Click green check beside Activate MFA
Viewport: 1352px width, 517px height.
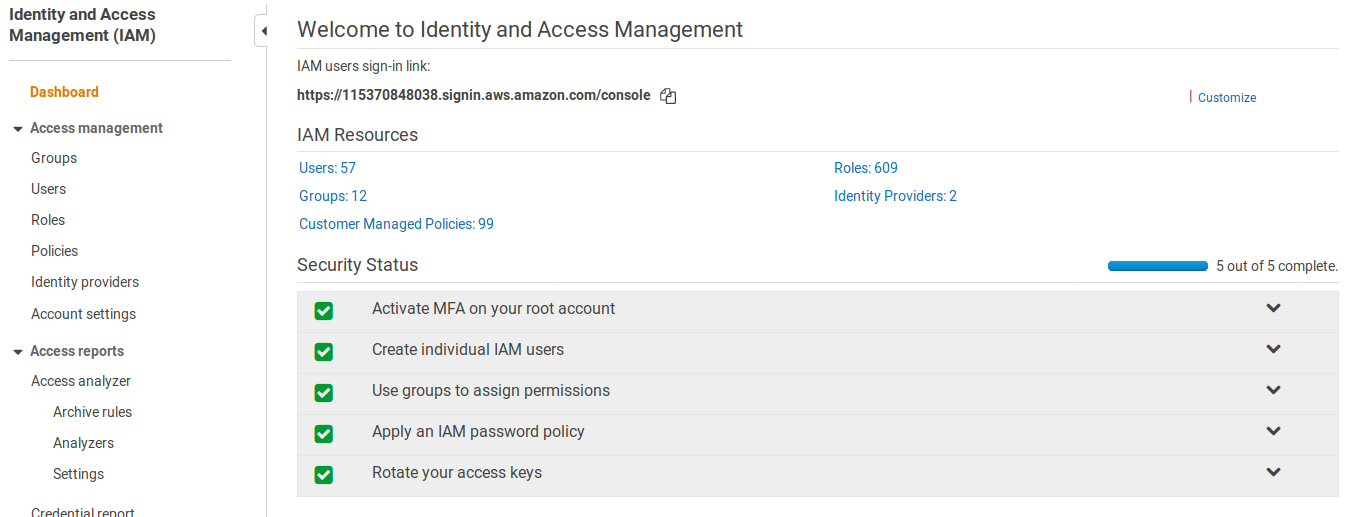[323, 311]
